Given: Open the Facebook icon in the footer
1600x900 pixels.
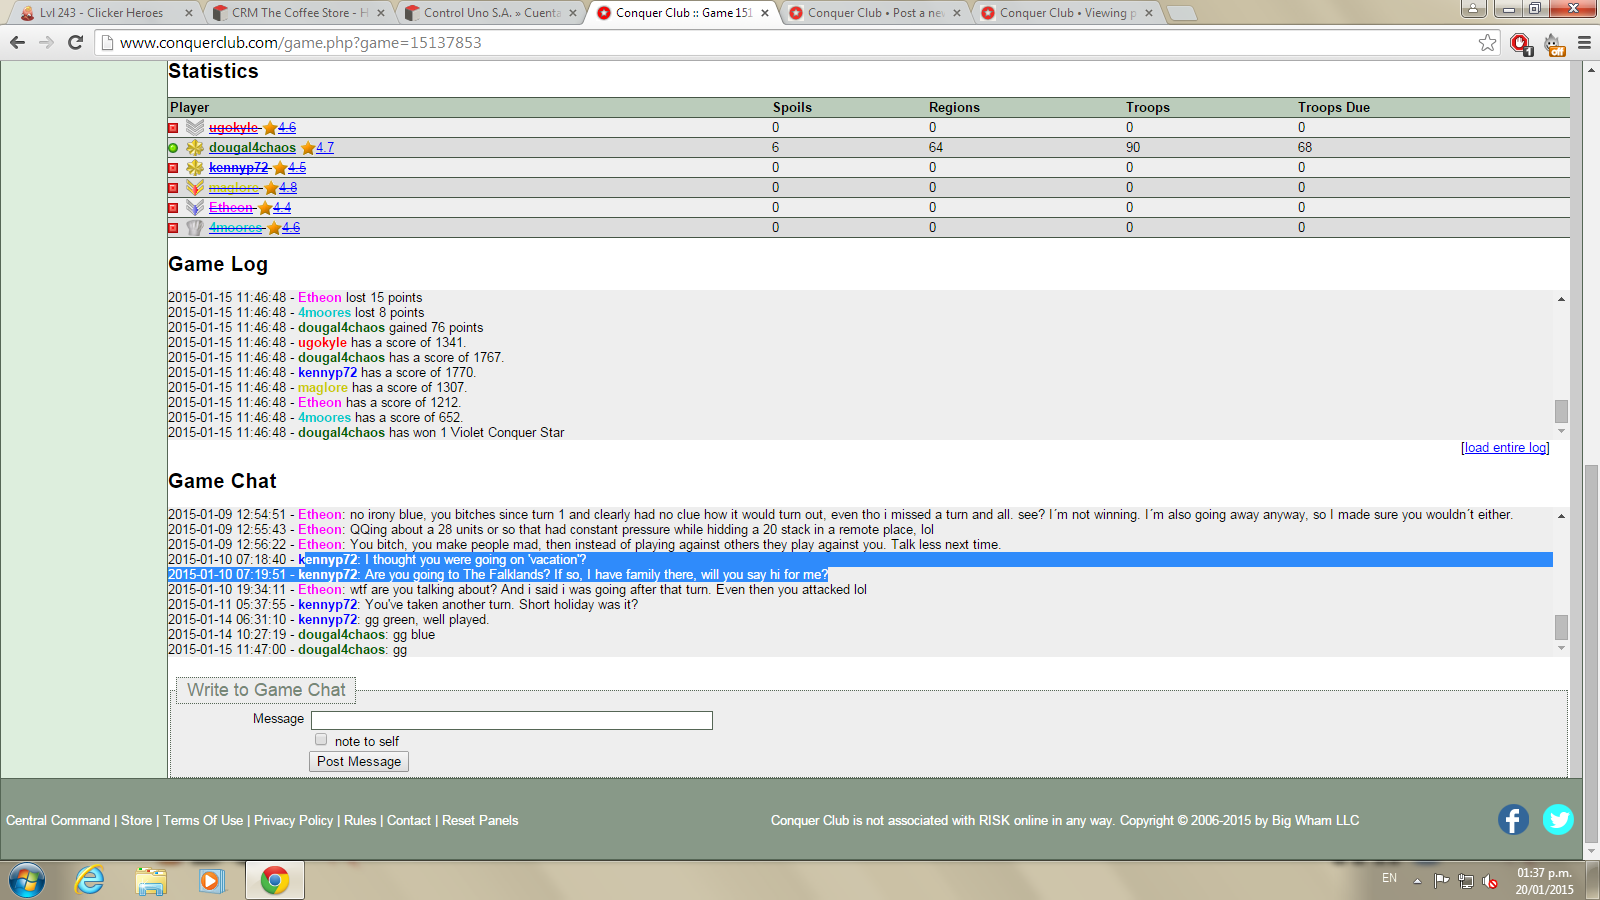Looking at the screenshot, I should (x=1513, y=820).
